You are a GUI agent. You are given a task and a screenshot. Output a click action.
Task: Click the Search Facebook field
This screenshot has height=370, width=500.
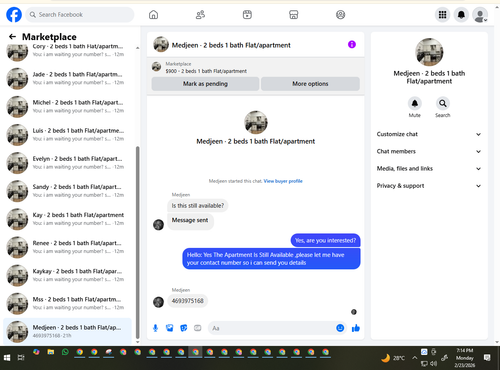point(80,15)
